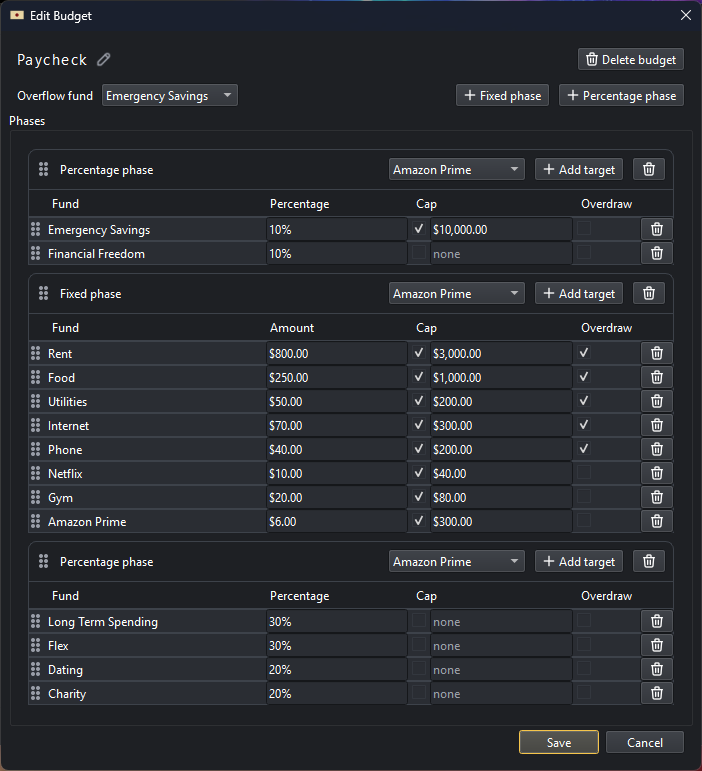Screen dimensions: 702x771
Task: Grab the first Percentage phase drag handle
Action: [x=43, y=170]
